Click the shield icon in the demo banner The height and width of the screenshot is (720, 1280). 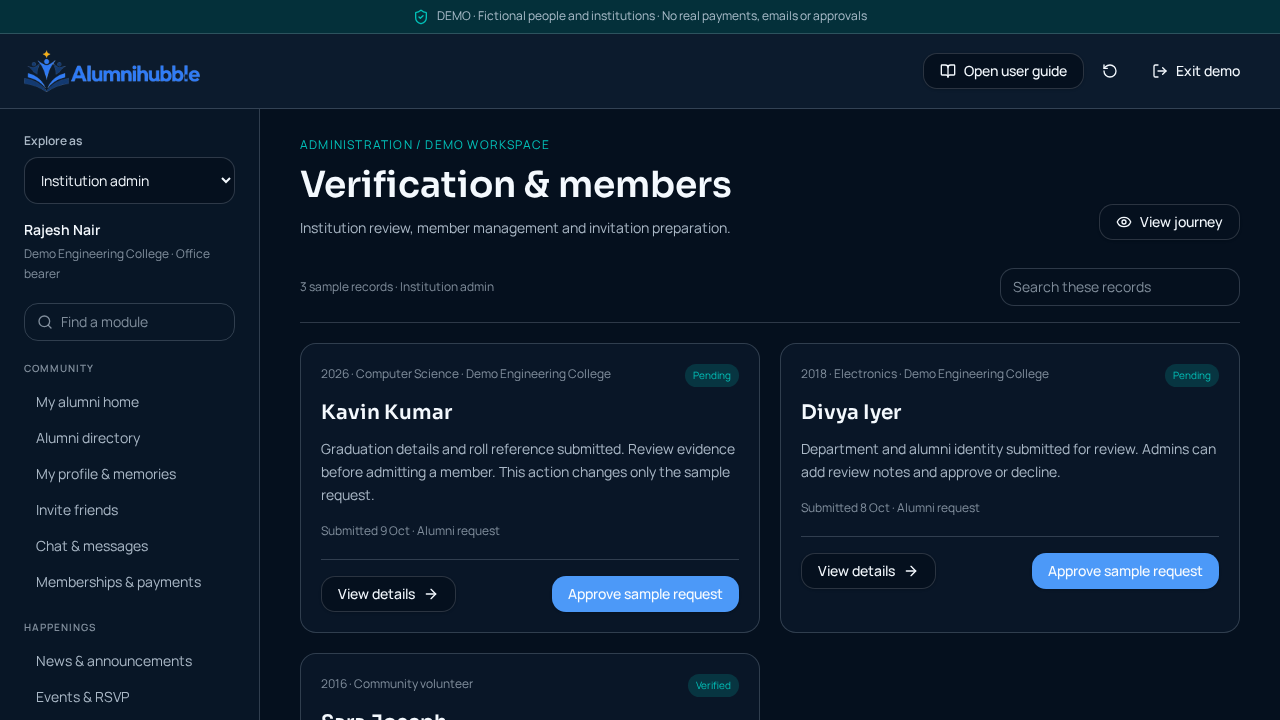[x=421, y=16]
